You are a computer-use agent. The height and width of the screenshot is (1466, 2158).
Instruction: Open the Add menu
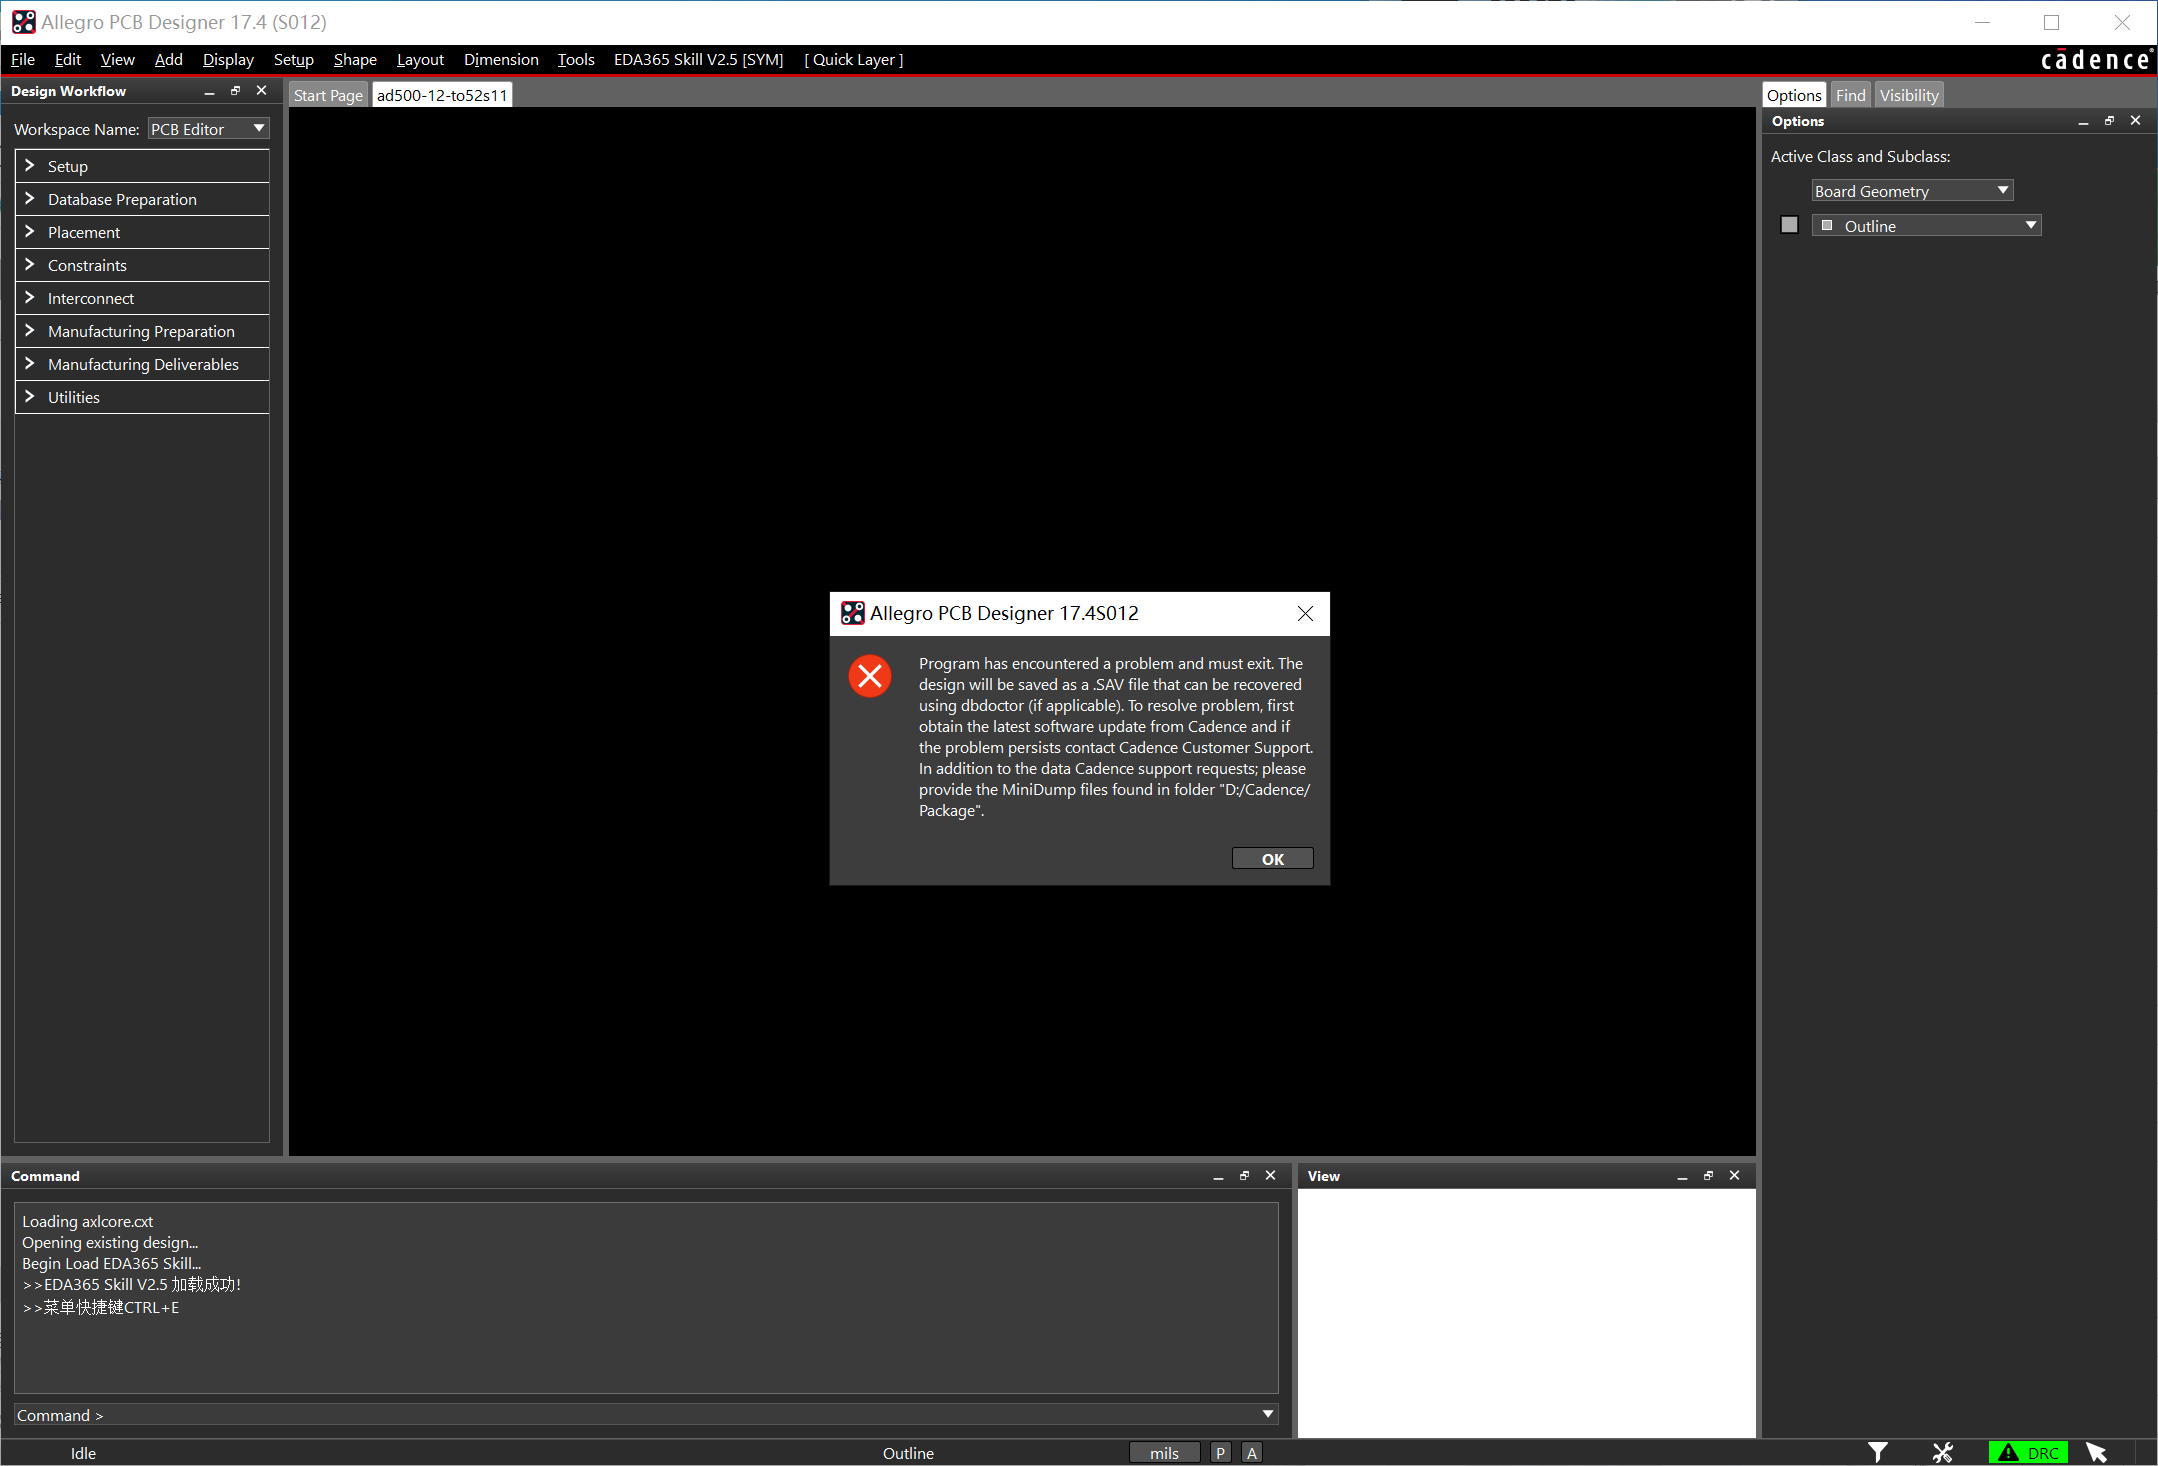click(168, 60)
